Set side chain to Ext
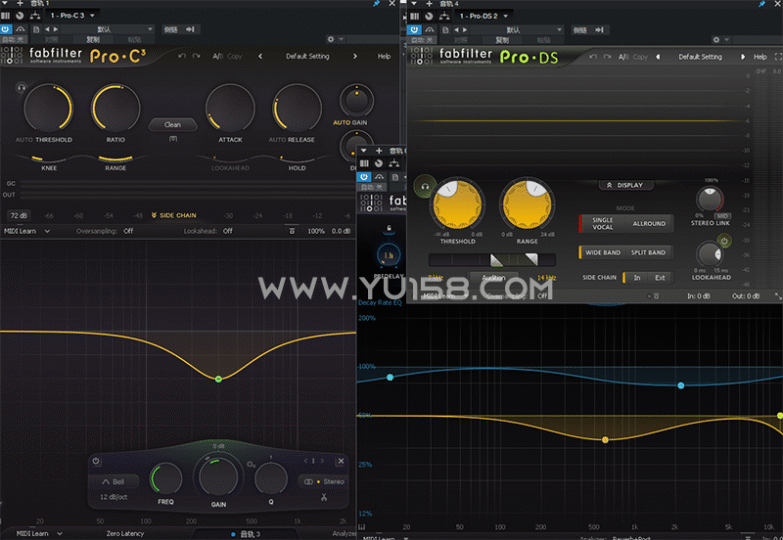Viewport: 783px width, 540px height. click(x=660, y=277)
